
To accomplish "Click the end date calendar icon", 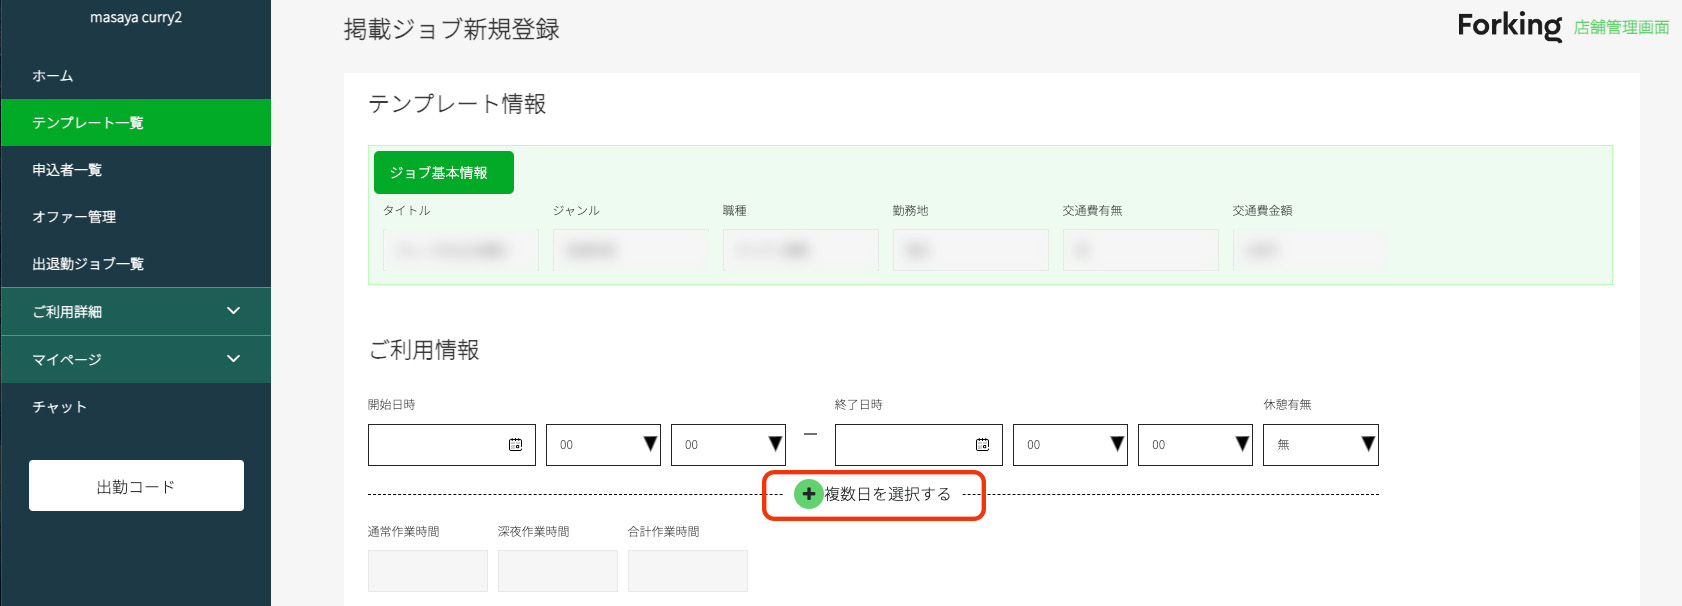I will (983, 445).
